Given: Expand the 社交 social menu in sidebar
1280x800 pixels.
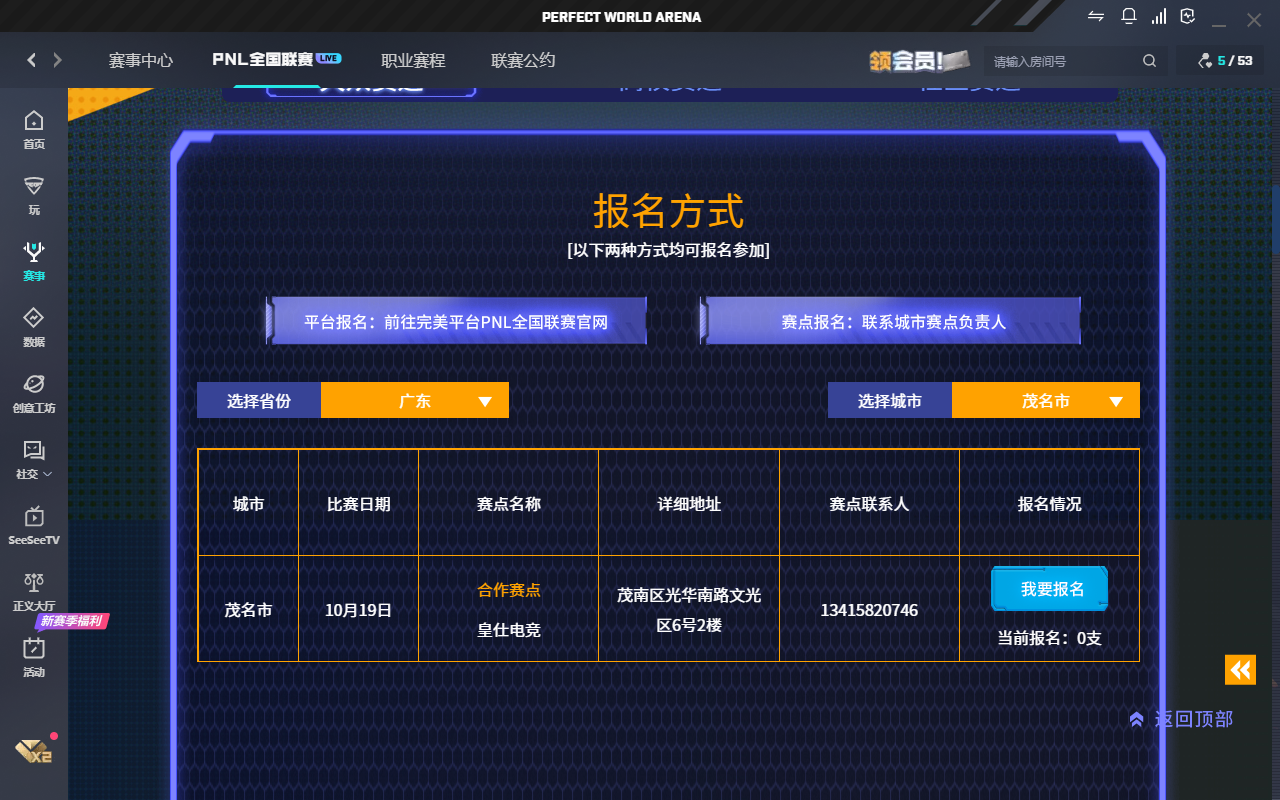Looking at the screenshot, I should coord(34,459).
